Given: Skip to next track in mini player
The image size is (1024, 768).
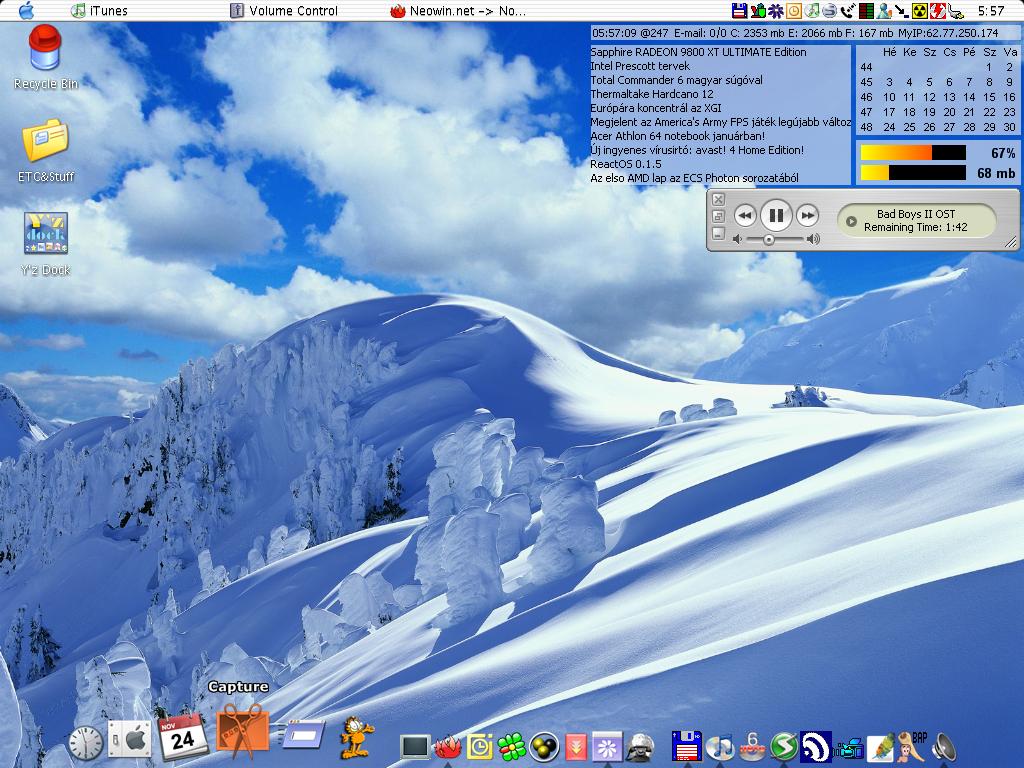Looking at the screenshot, I should (x=807, y=215).
